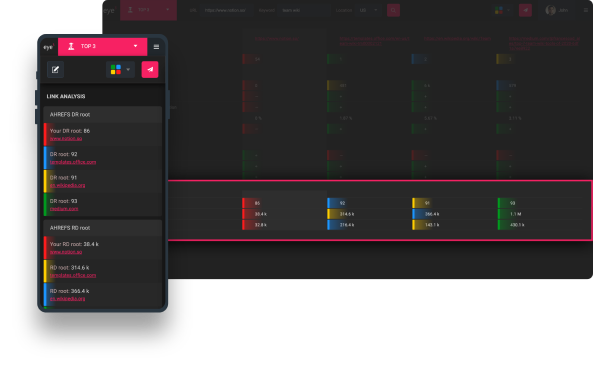The width and height of the screenshot is (593, 368).
Task: Open medium.com link under DR root 93
Action: (64, 209)
